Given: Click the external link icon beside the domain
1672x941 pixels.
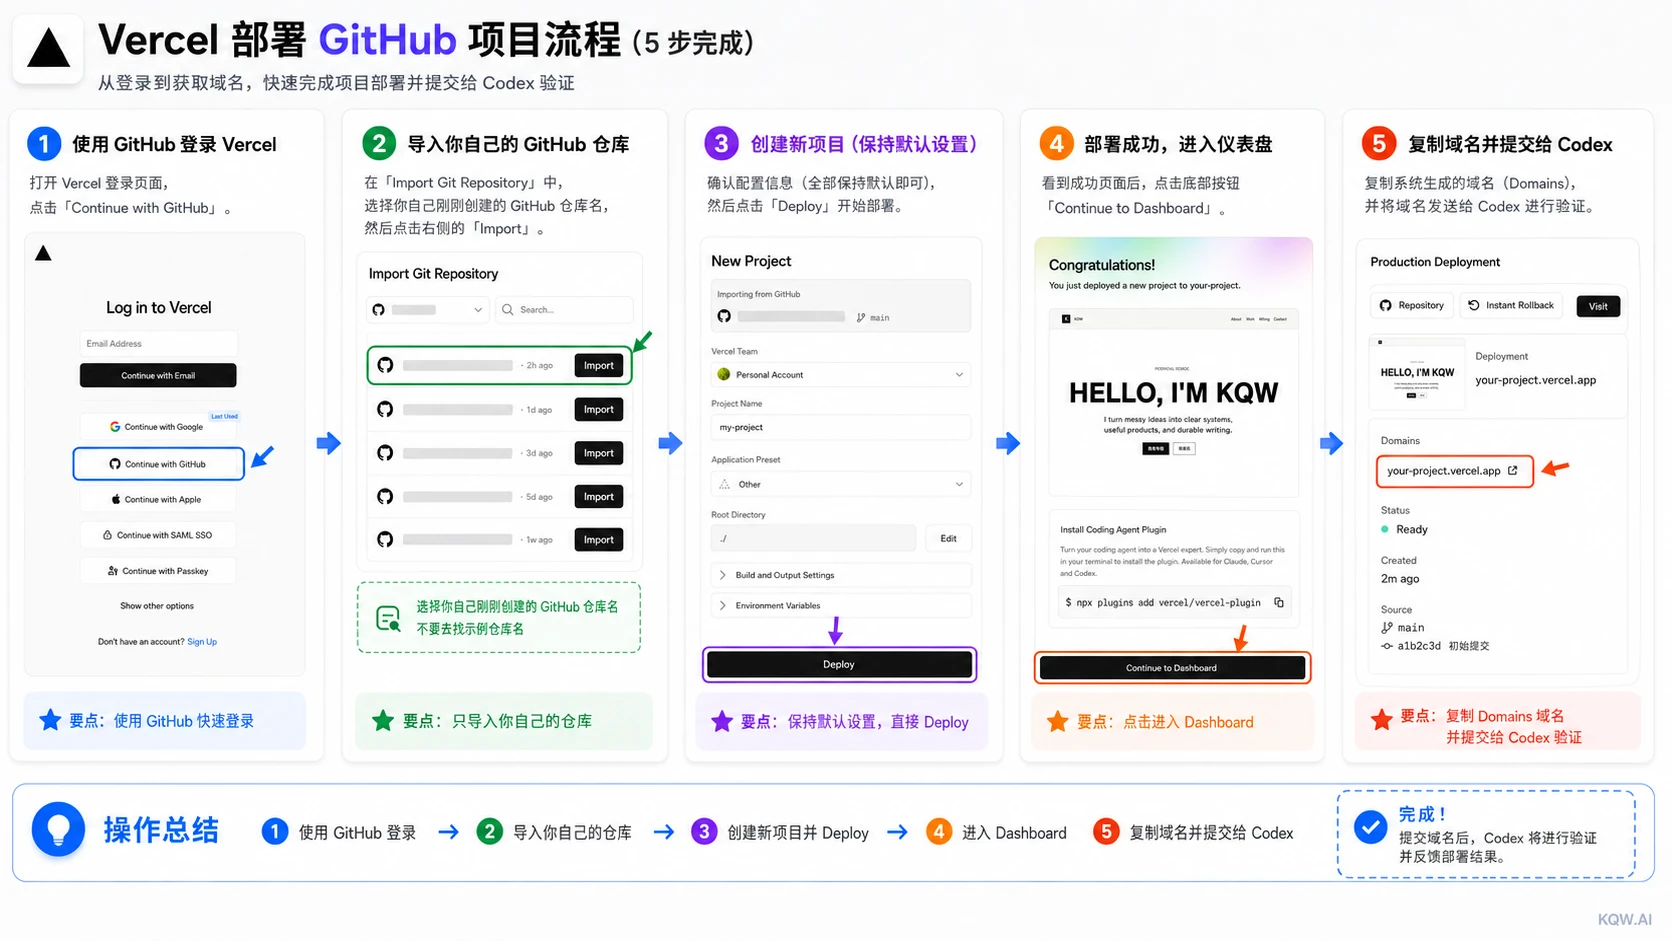Looking at the screenshot, I should (1512, 470).
